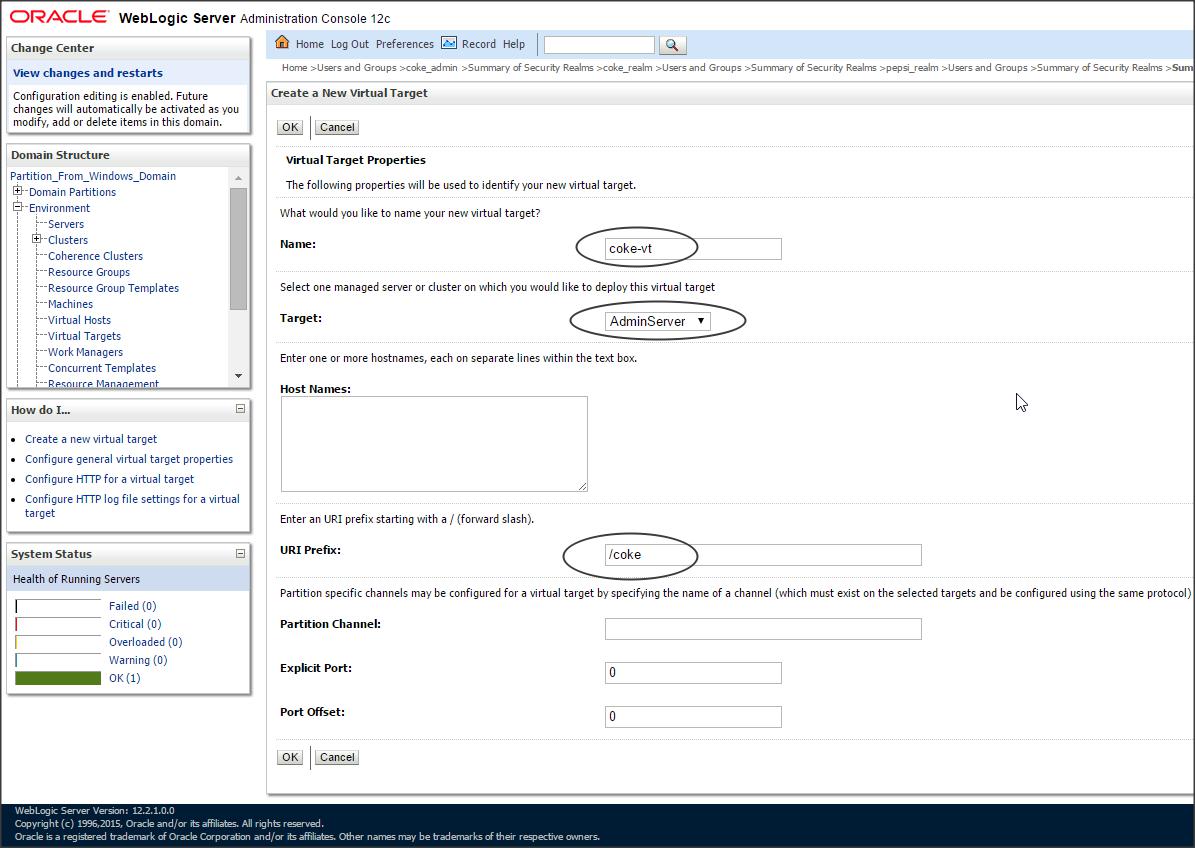Click the Domain Structure scrollbar thumb
The width and height of the screenshot is (1195, 848).
coord(239,249)
